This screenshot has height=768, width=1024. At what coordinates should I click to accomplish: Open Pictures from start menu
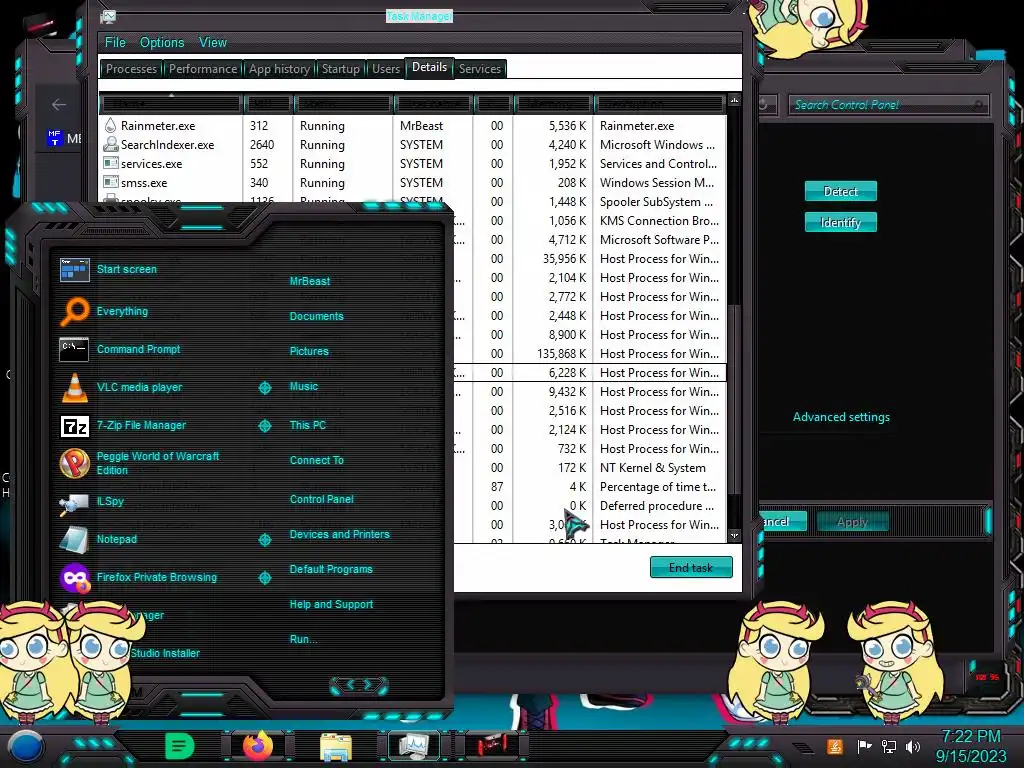(x=309, y=351)
